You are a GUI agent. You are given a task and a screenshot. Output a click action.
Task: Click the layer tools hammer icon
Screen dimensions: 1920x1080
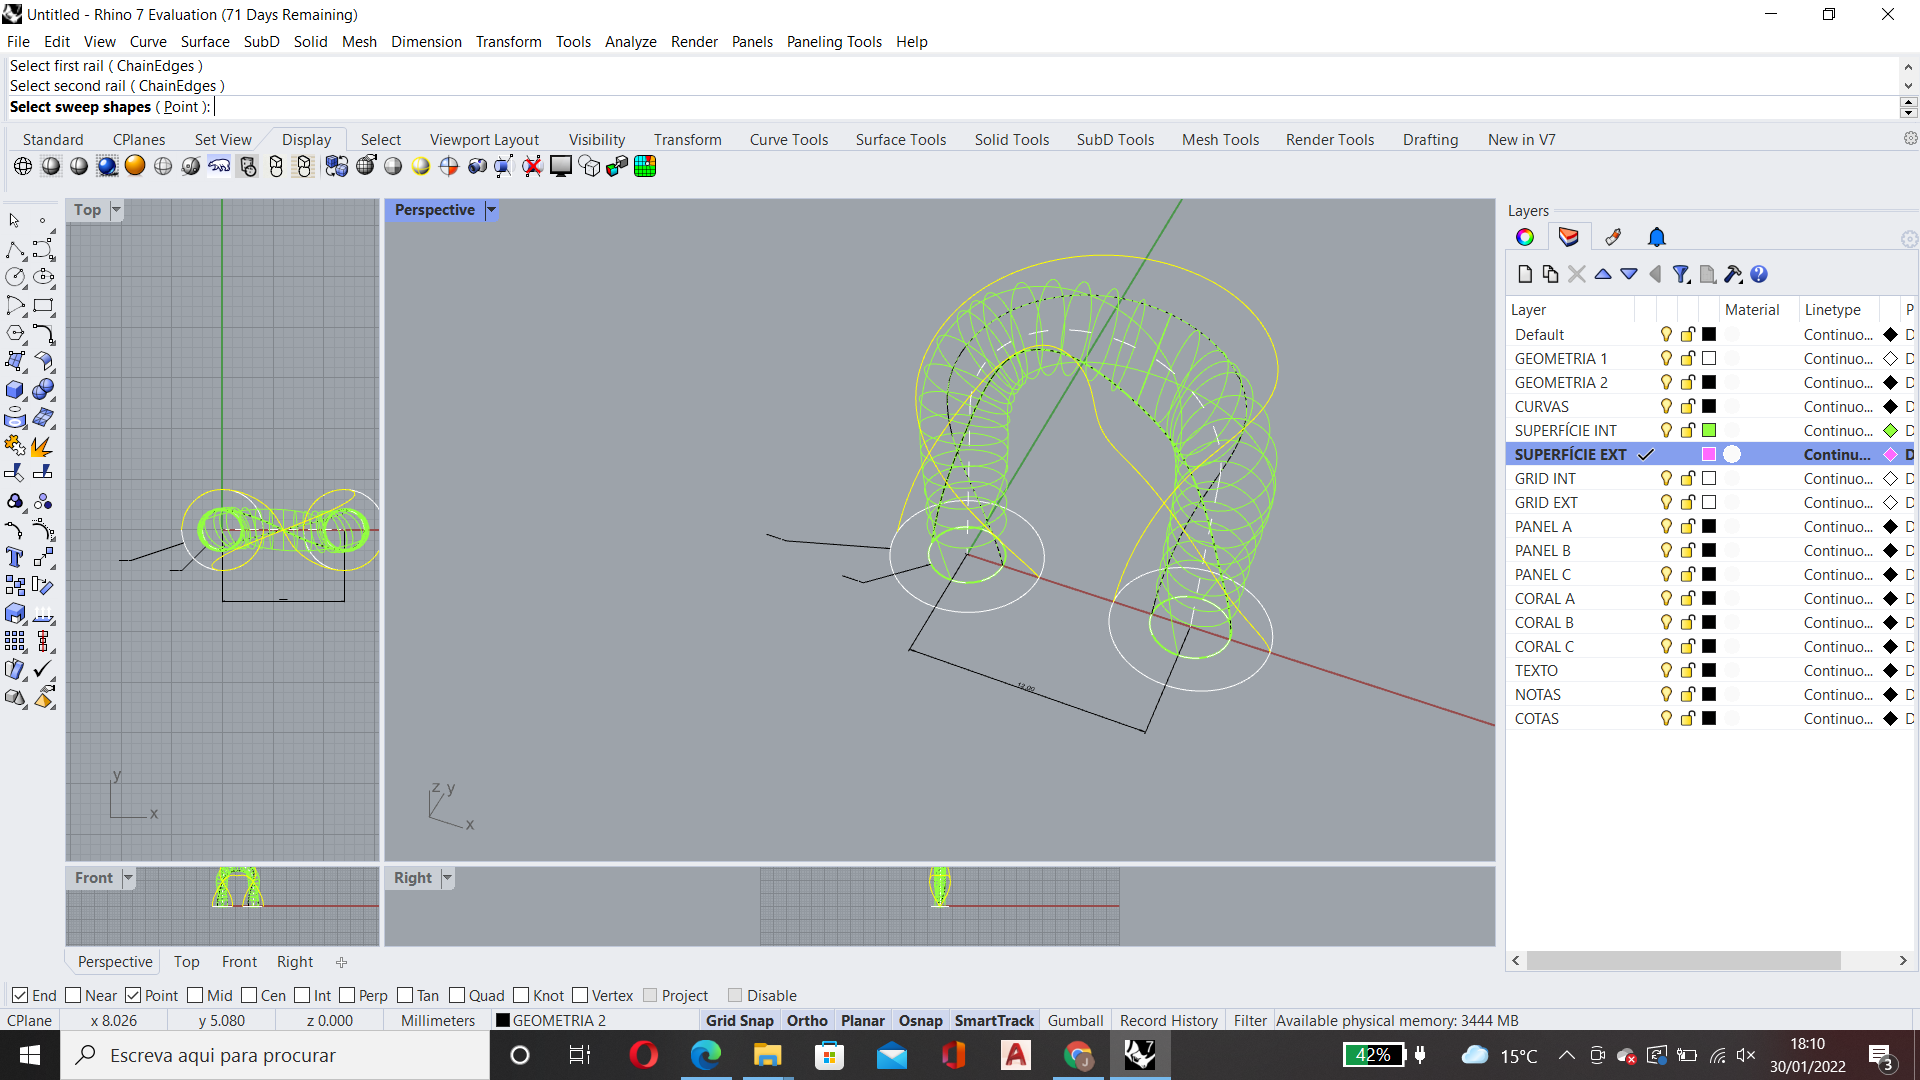coord(1733,274)
